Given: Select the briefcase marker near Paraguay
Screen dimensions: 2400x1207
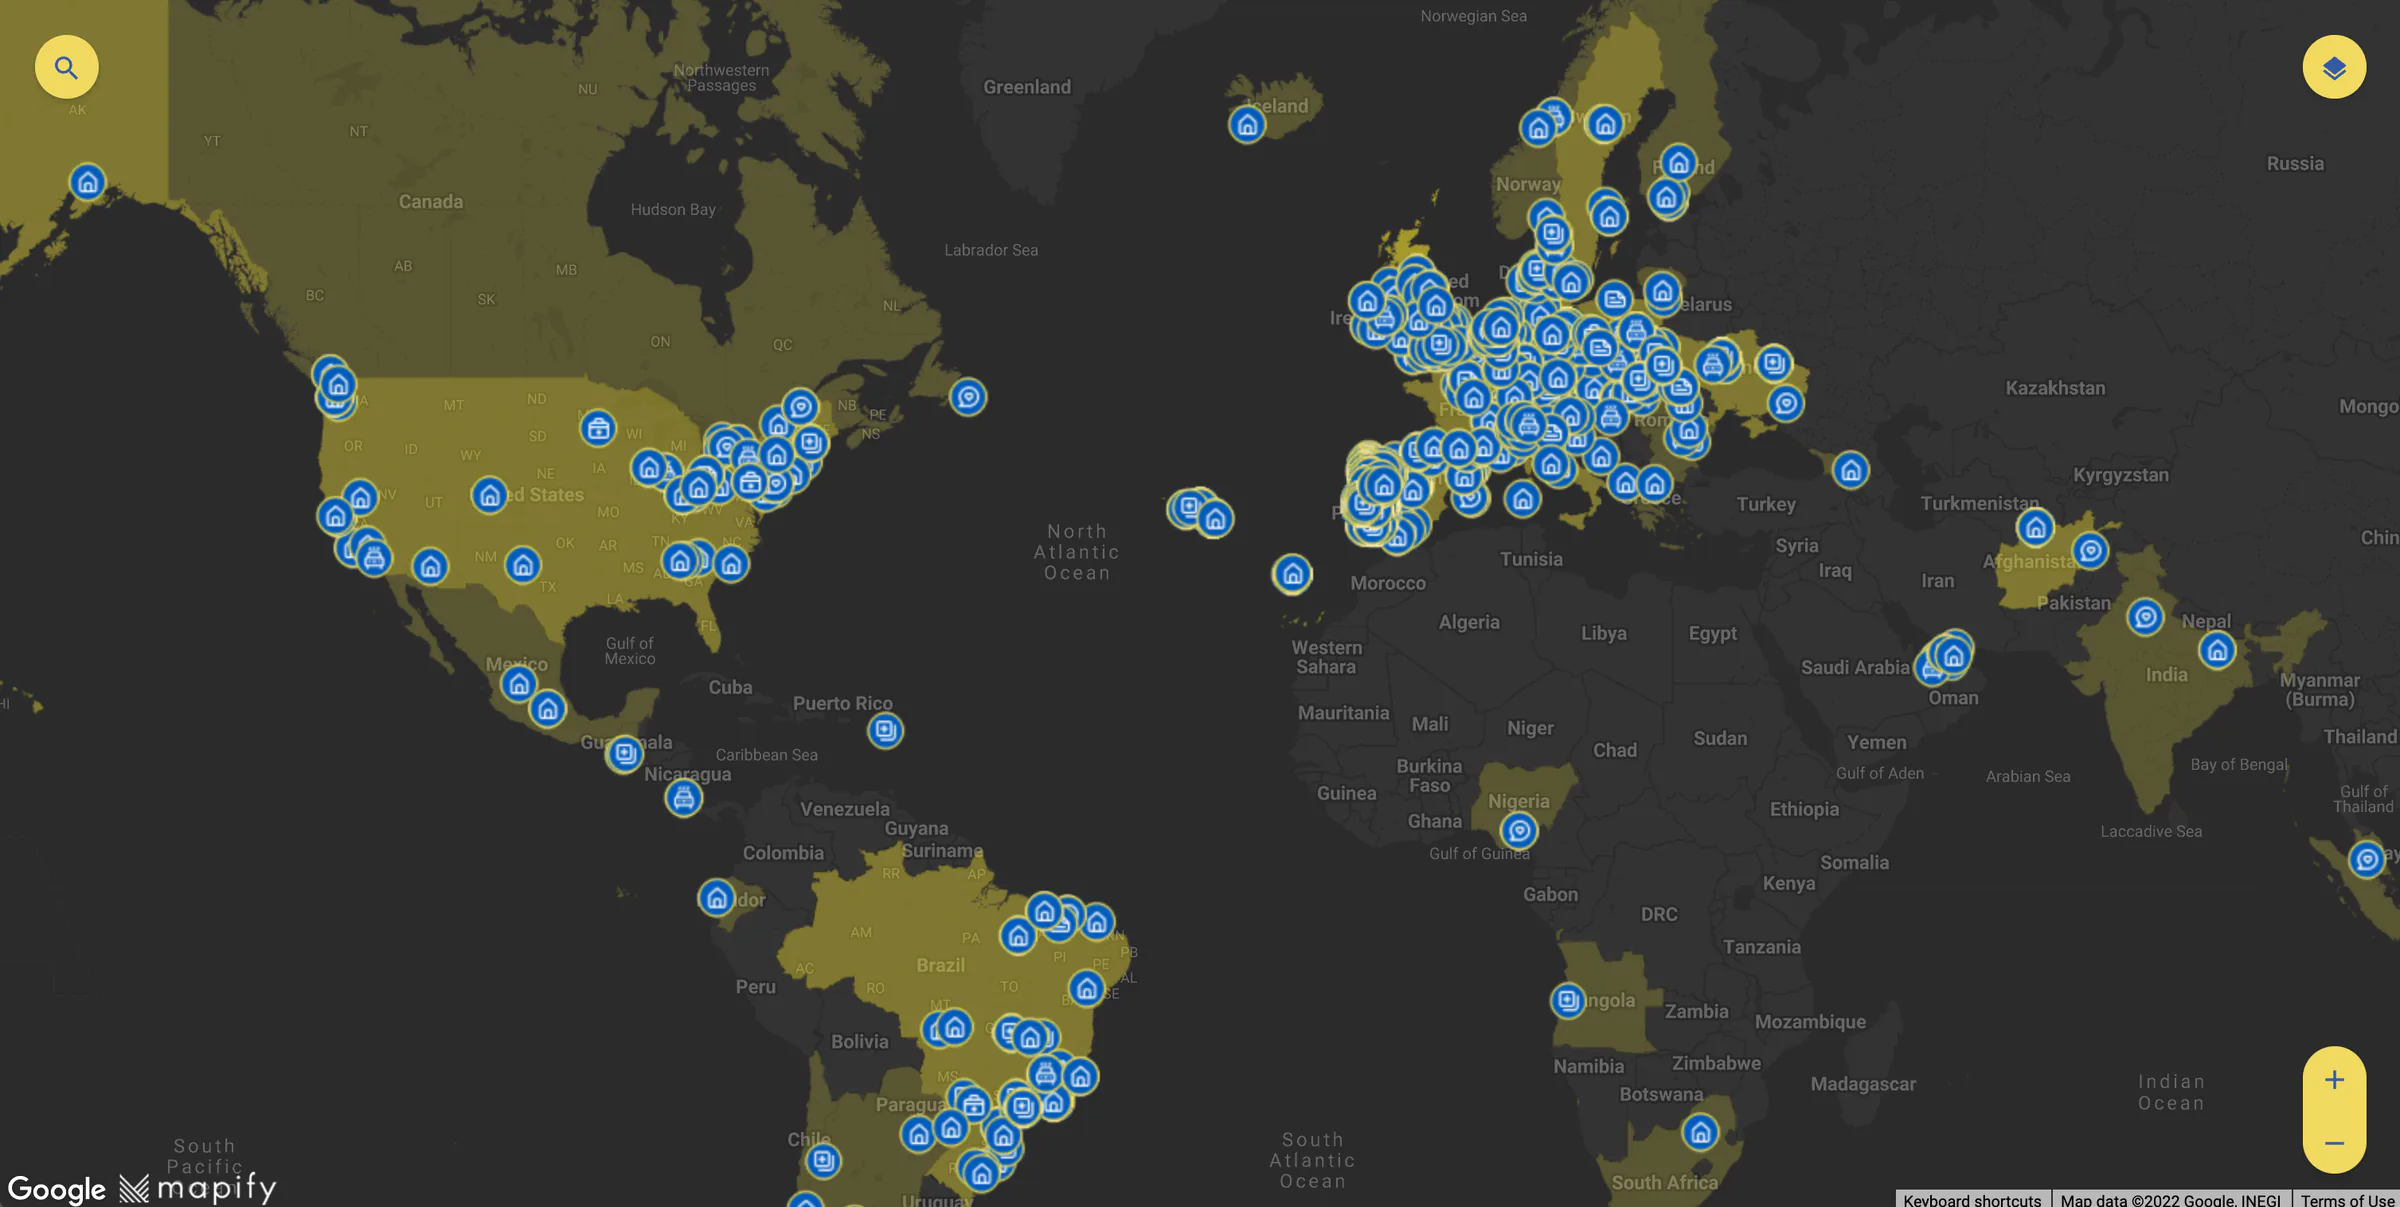Looking at the screenshot, I should point(972,1105).
